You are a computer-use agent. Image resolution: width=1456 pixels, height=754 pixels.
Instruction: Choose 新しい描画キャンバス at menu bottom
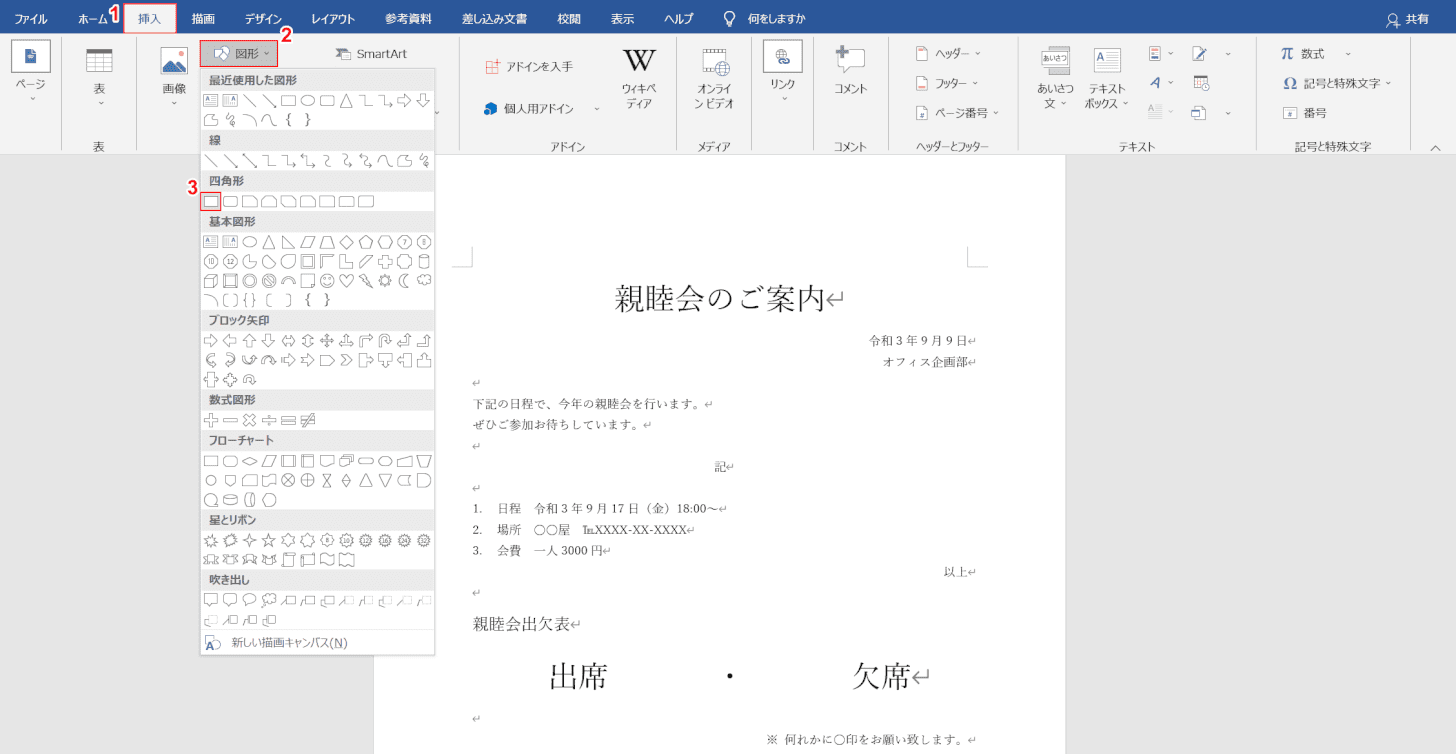click(x=318, y=643)
